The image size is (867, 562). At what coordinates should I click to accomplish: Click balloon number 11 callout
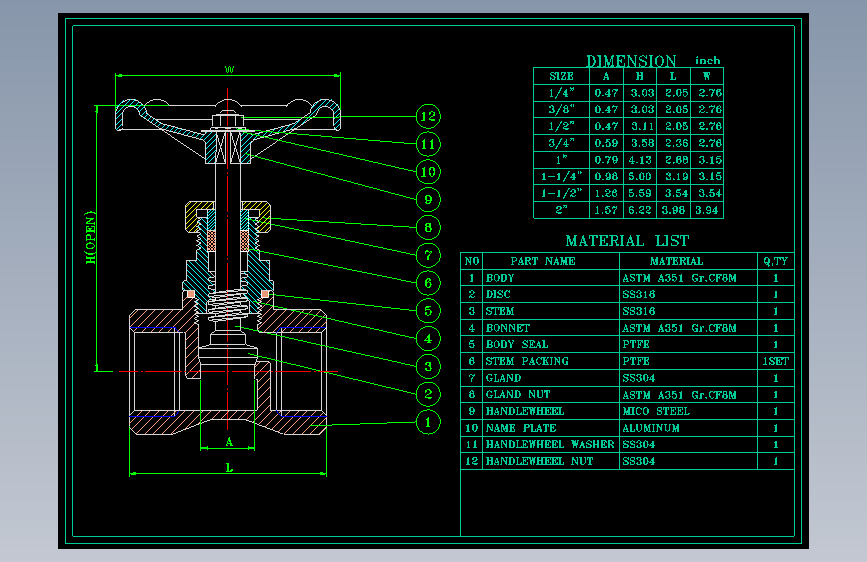tap(428, 144)
